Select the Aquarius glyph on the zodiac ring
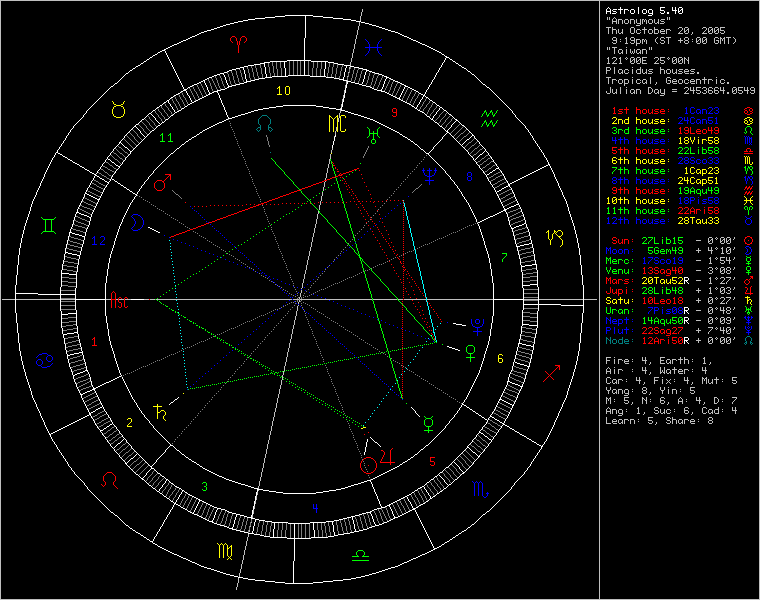The width and height of the screenshot is (760, 600). click(x=489, y=119)
